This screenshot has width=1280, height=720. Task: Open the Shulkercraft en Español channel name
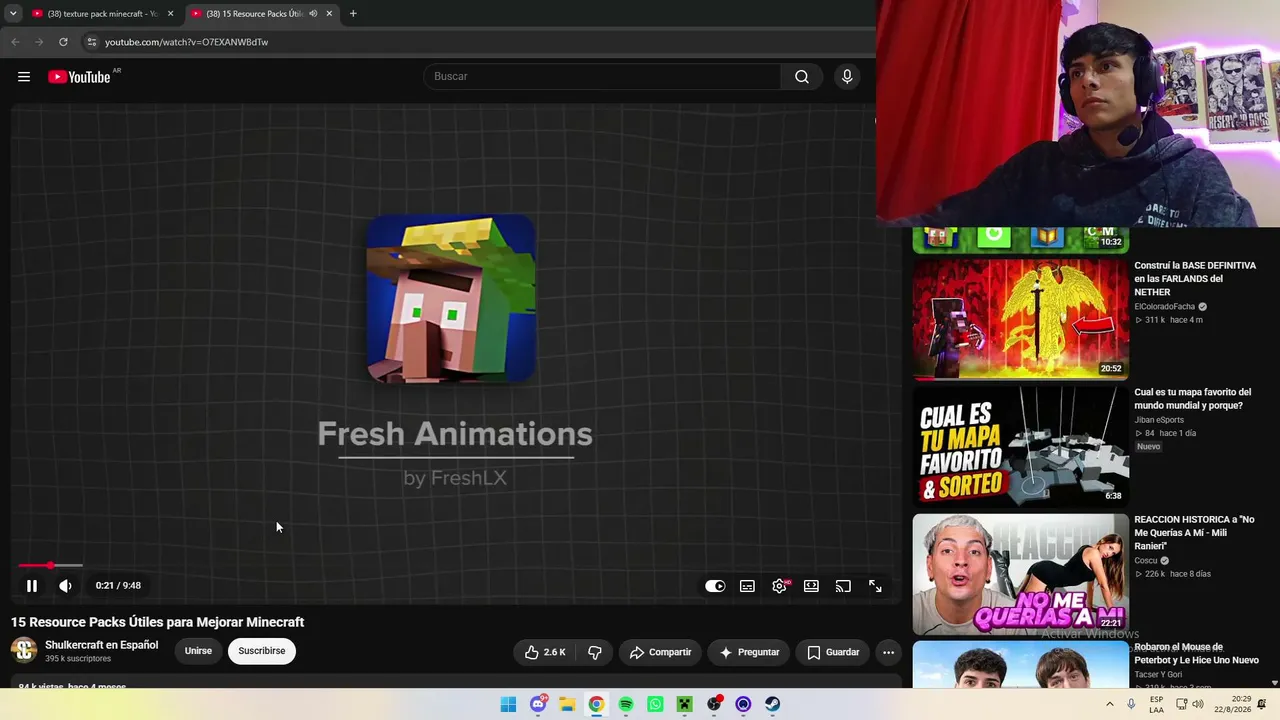[101, 645]
